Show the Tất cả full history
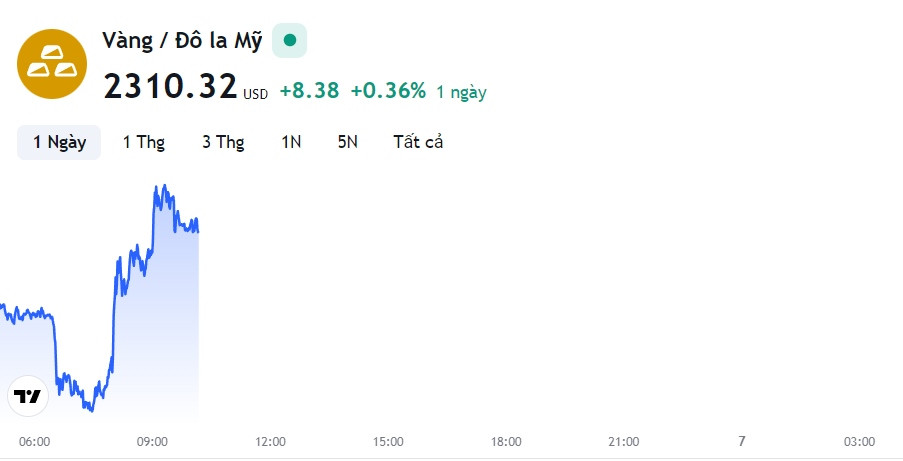903x461 pixels. 418,142
